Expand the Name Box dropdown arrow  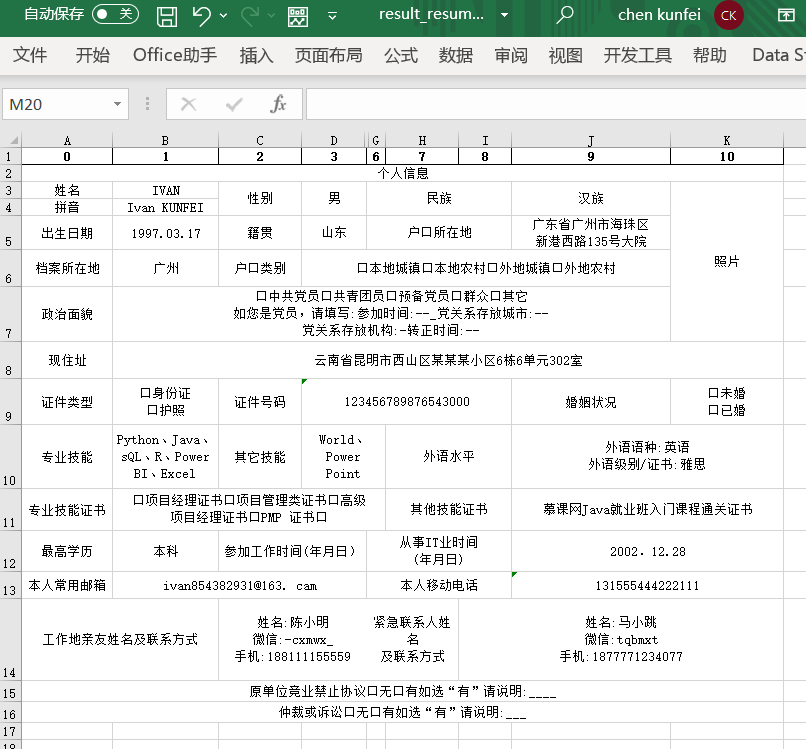(118, 104)
